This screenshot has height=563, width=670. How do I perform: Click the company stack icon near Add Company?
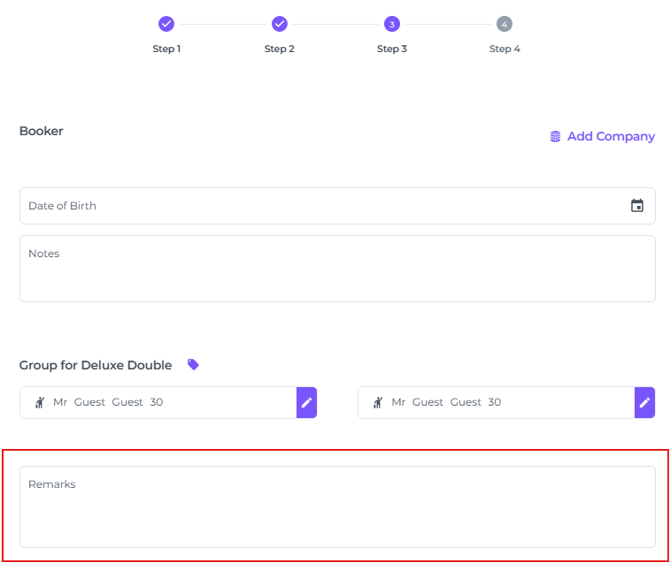[x=555, y=137]
